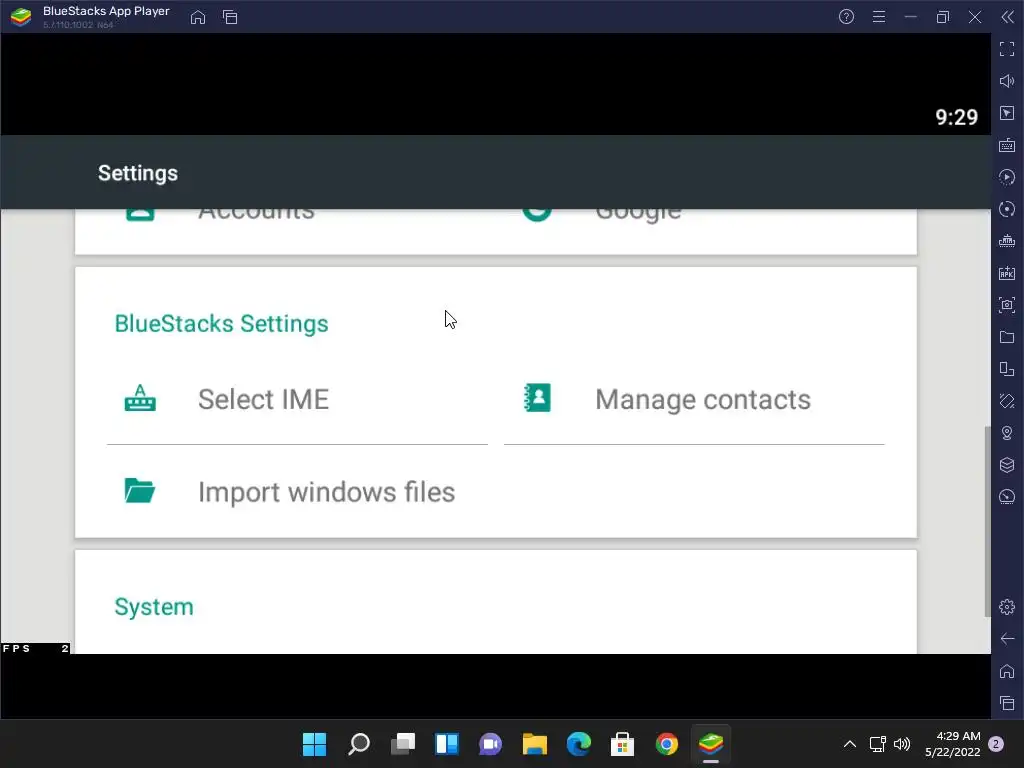Image resolution: width=1024 pixels, height=768 pixels.
Task: Open recent apps icon at sidebar bottom
Action: click(x=1007, y=703)
